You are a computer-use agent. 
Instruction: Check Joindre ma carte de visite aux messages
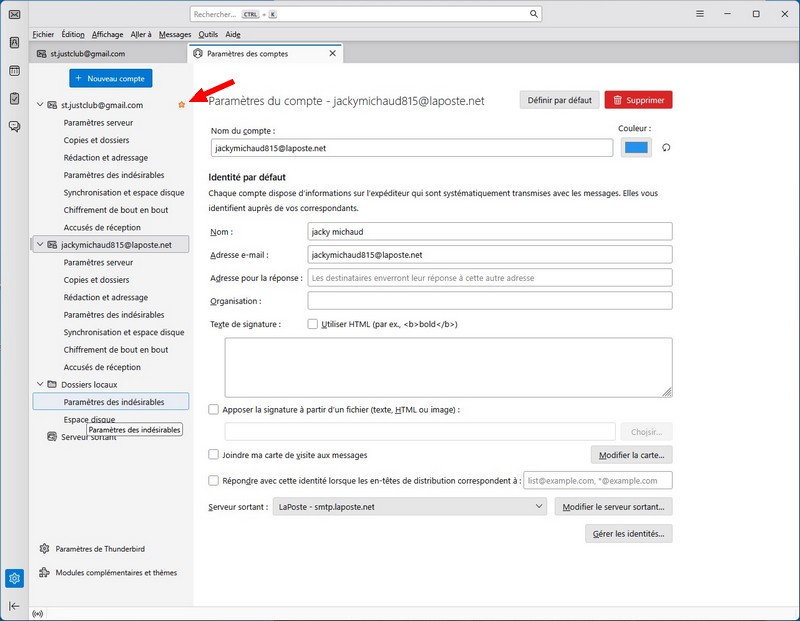[214, 454]
